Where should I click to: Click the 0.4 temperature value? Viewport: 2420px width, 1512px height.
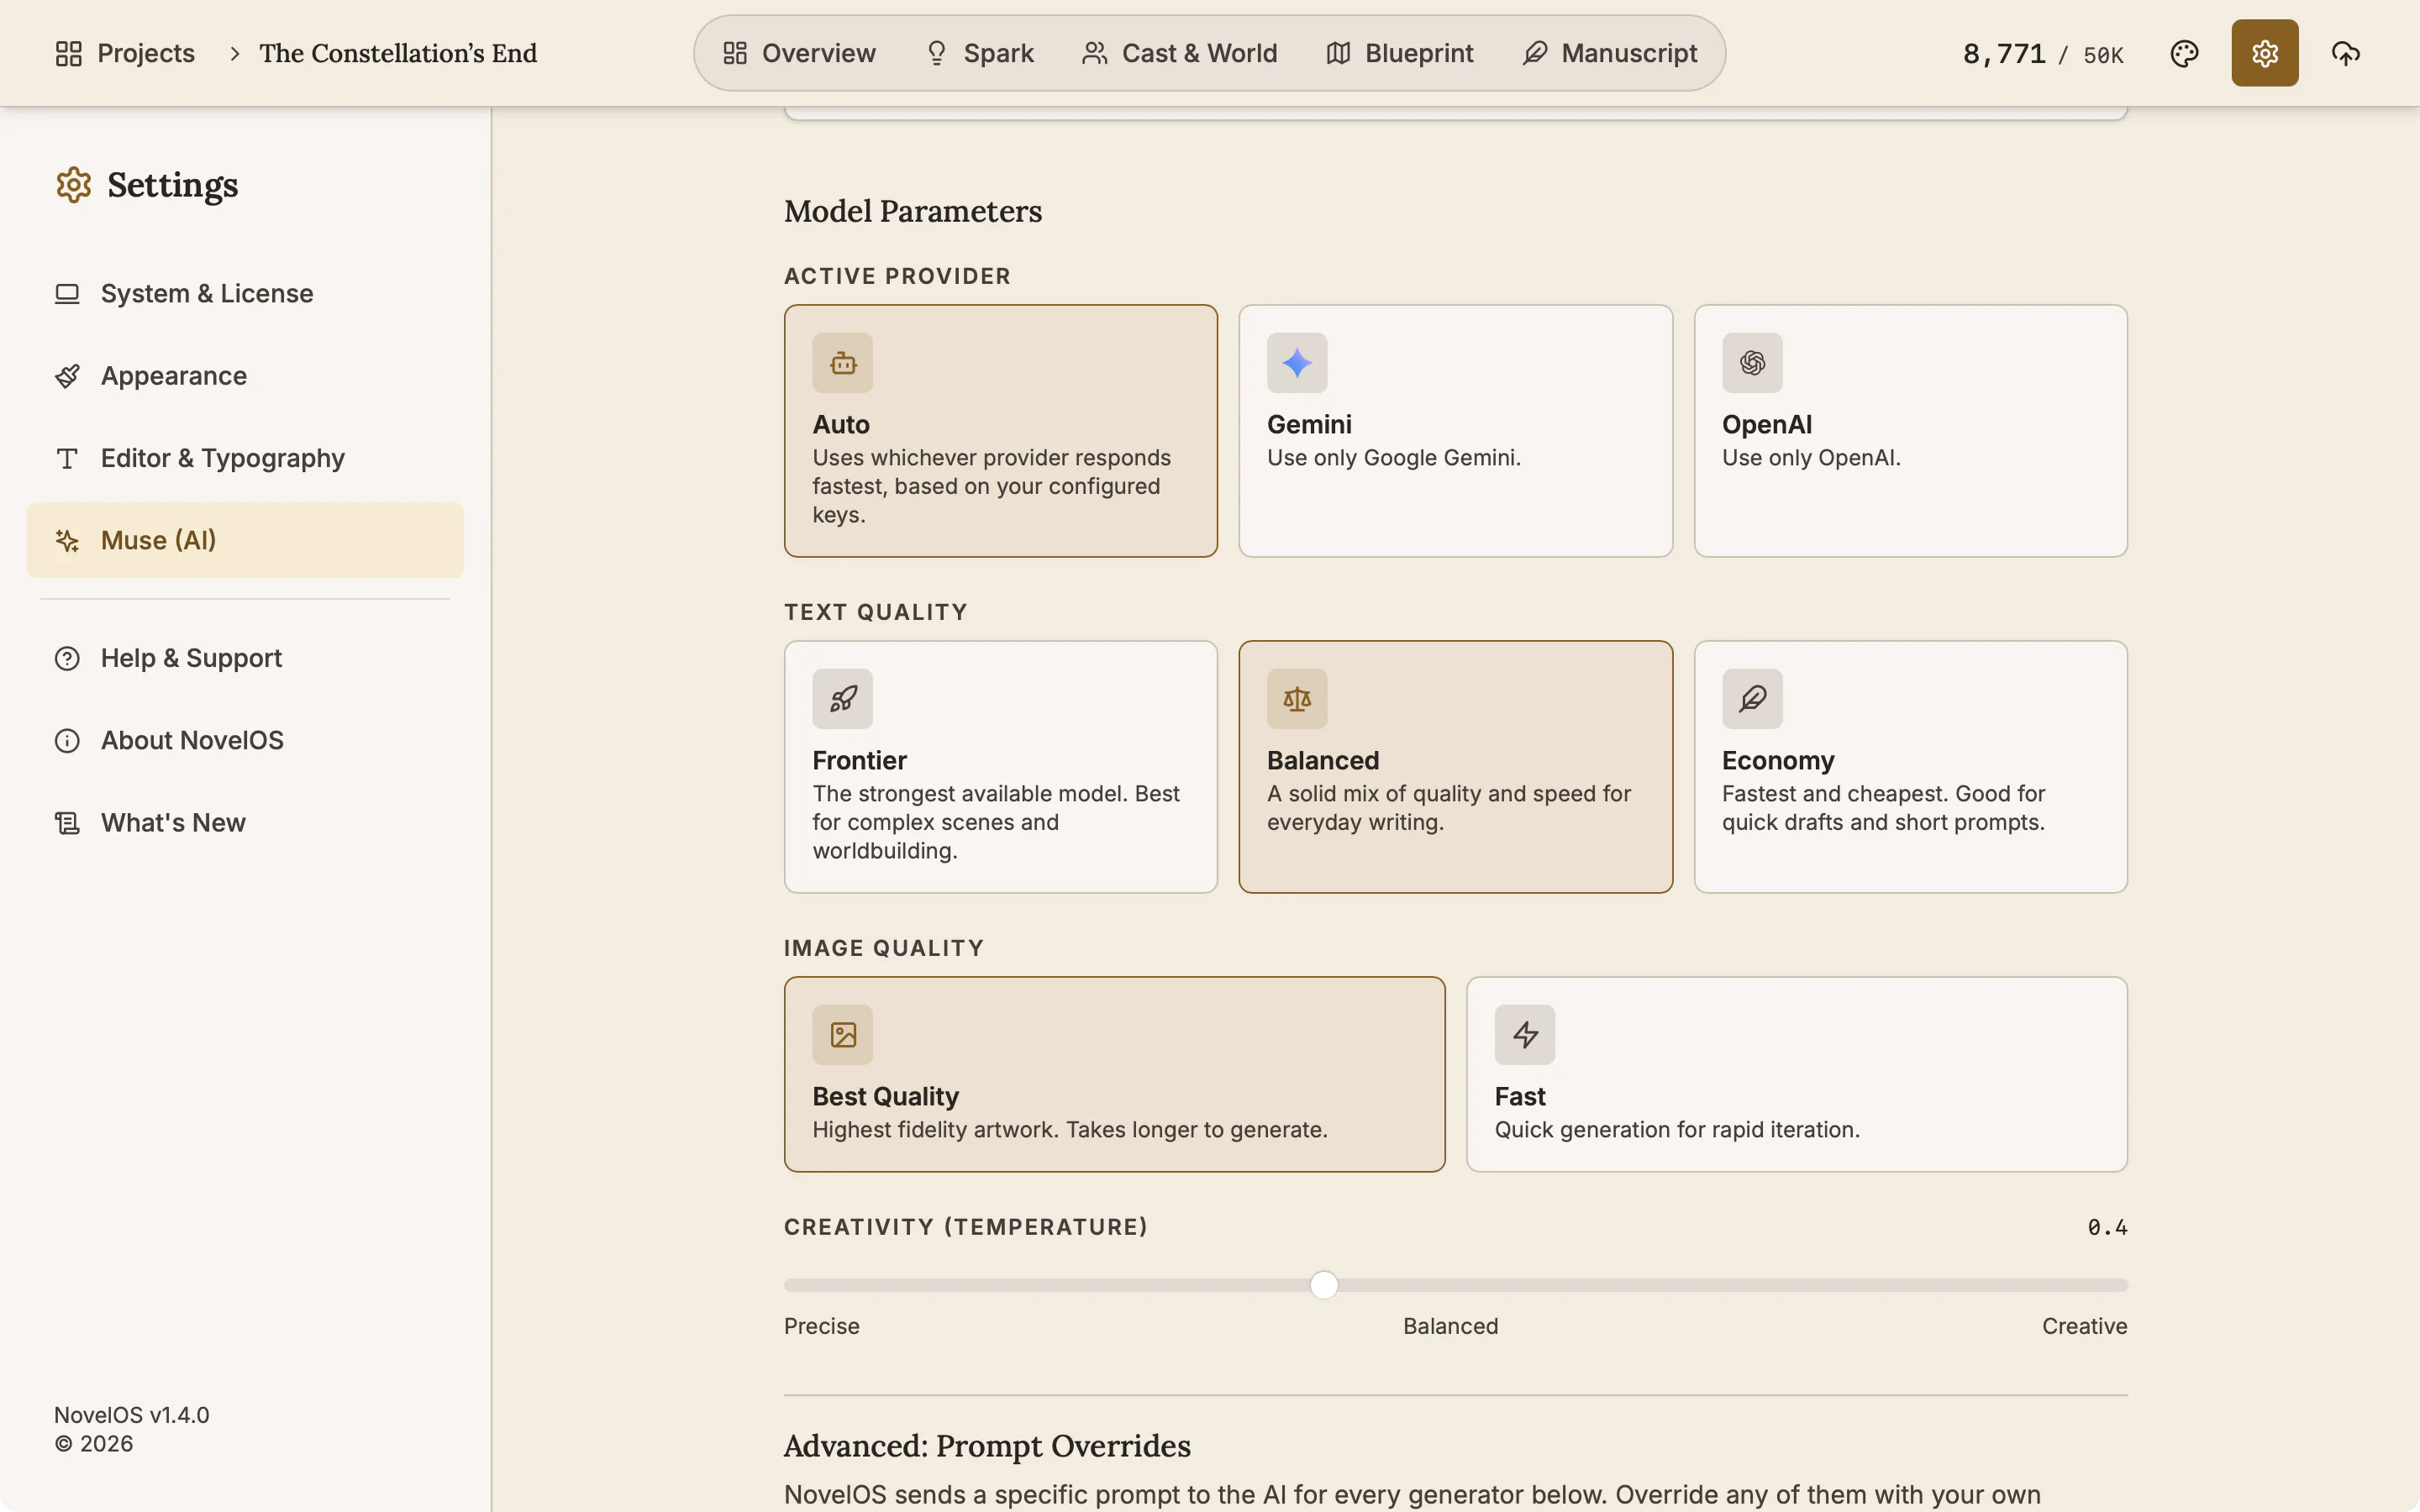pyautogui.click(x=2107, y=1227)
